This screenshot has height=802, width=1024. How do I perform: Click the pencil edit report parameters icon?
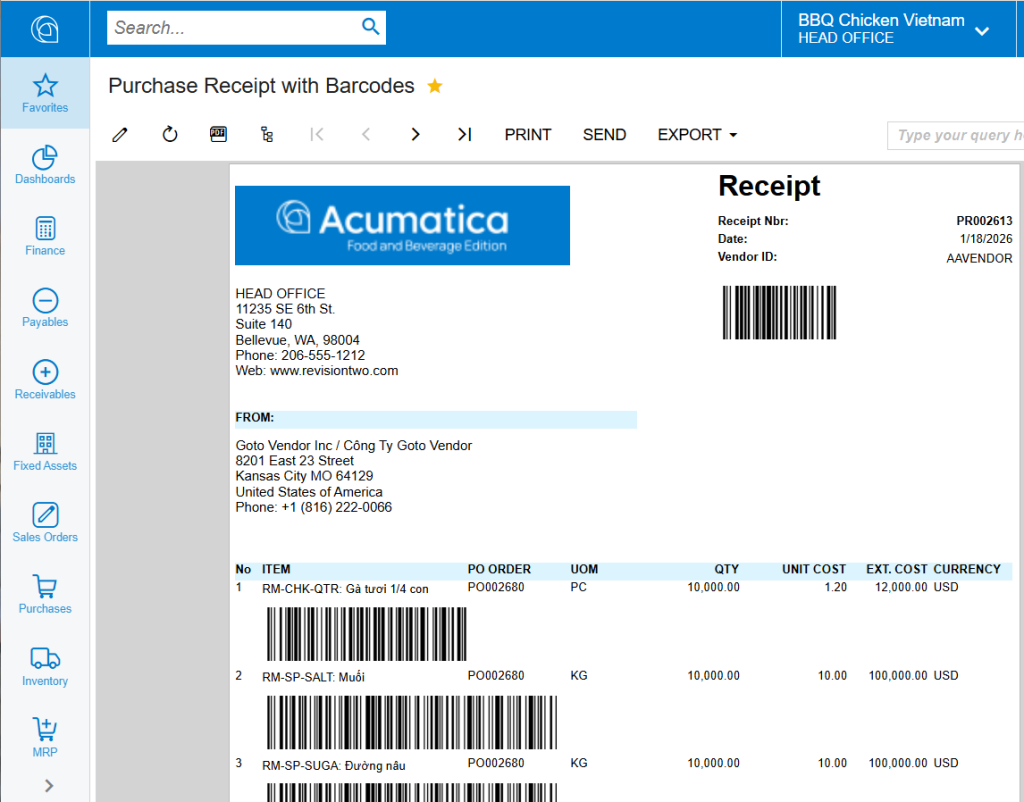120,135
